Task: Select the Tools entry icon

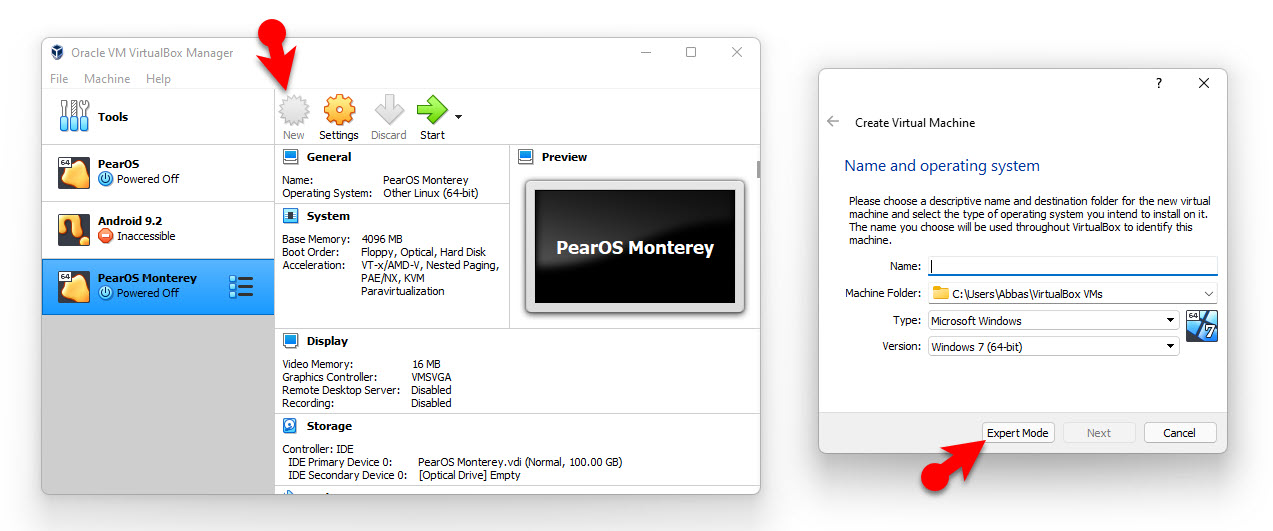Action: [x=75, y=117]
